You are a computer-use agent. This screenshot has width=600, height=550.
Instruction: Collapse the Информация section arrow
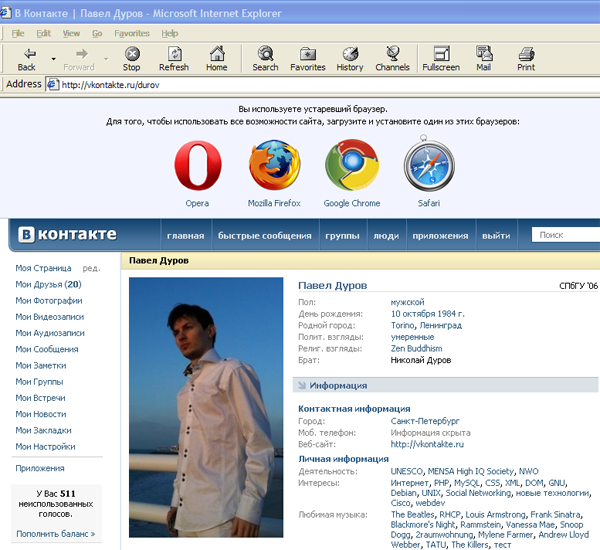tap(302, 385)
